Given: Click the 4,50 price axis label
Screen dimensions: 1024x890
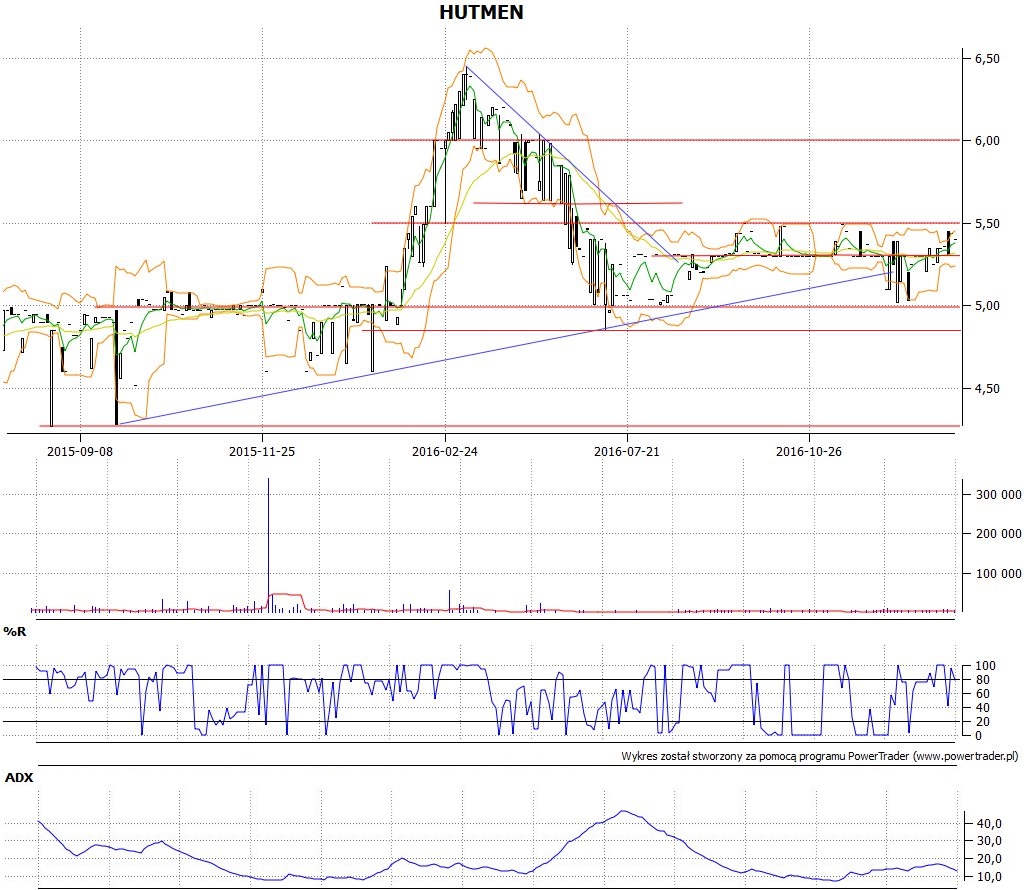Looking at the screenshot, I should click(x=987, y=389).
